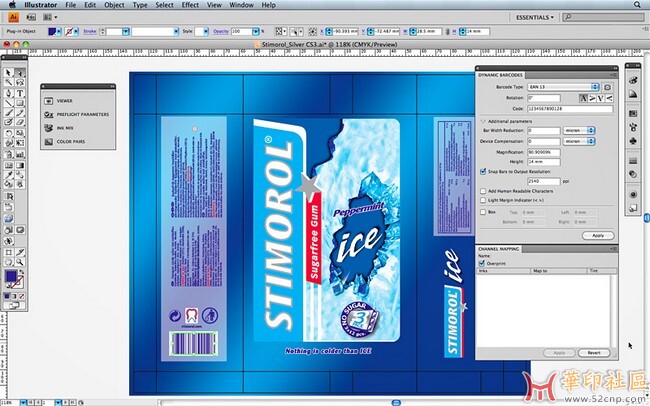The image size is (650, 406).
Task: Open the Window menu
Action: (241, 5)
